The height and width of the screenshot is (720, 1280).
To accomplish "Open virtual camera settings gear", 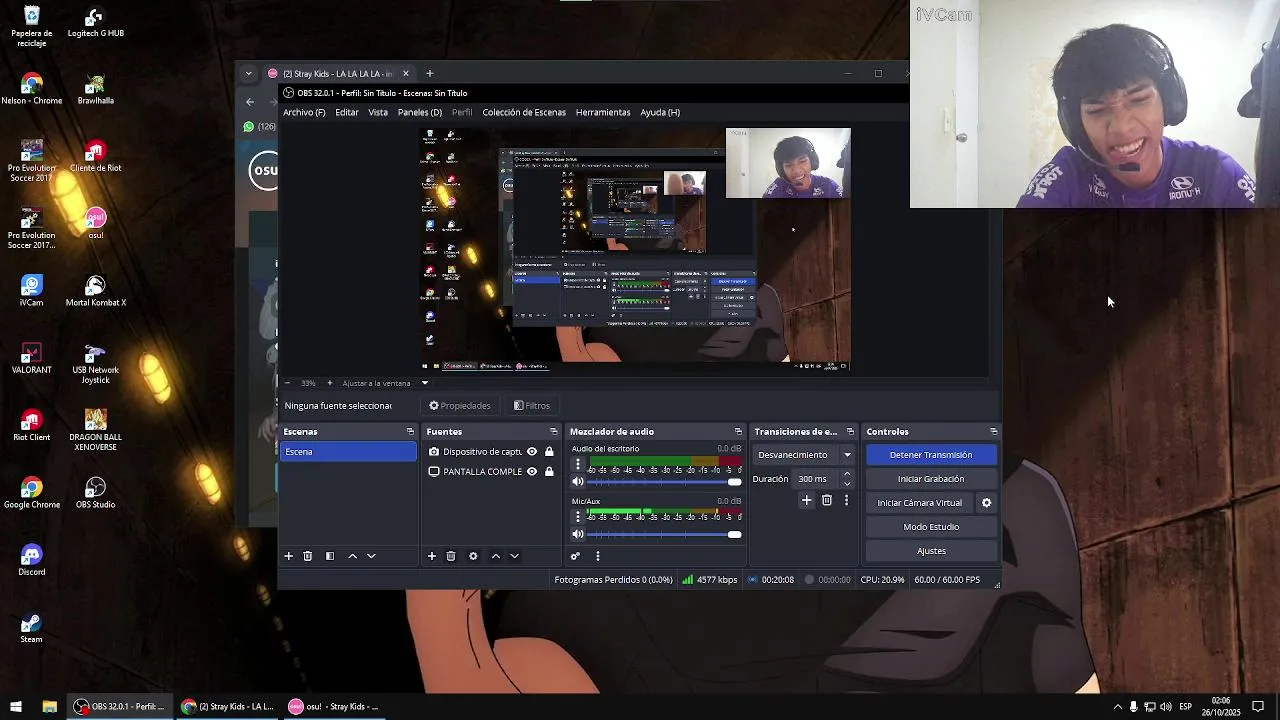I will tap(986, 503).
